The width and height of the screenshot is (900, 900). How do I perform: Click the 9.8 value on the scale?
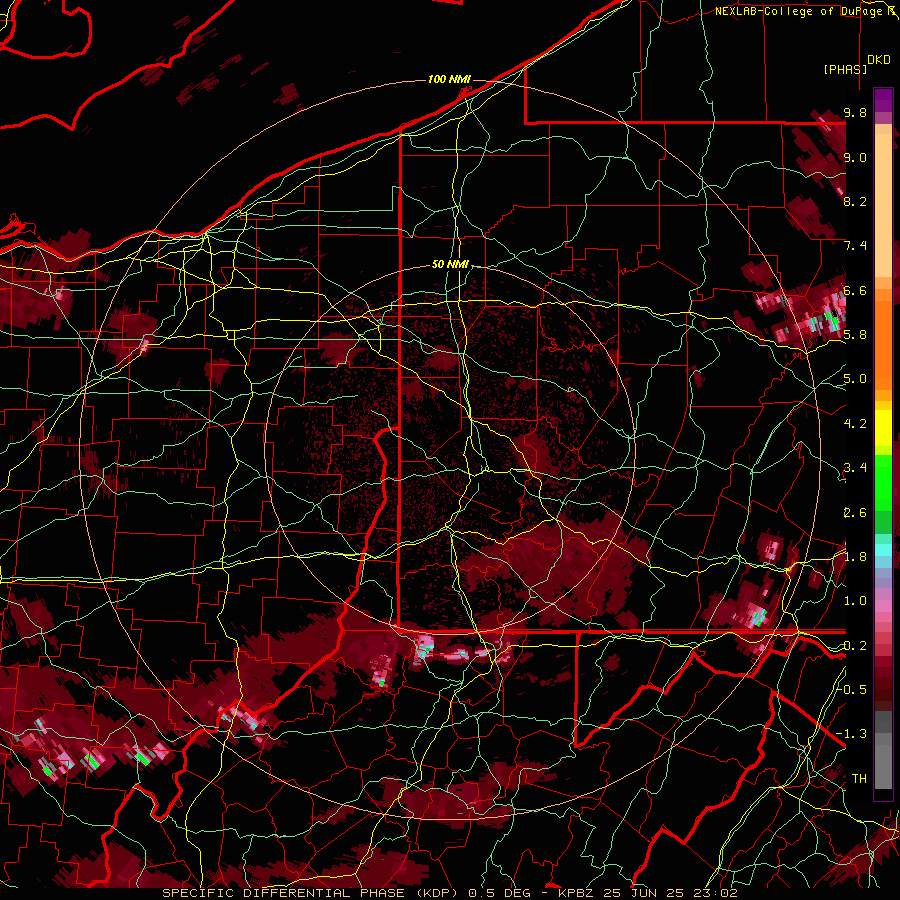click(x=855, y=112)
